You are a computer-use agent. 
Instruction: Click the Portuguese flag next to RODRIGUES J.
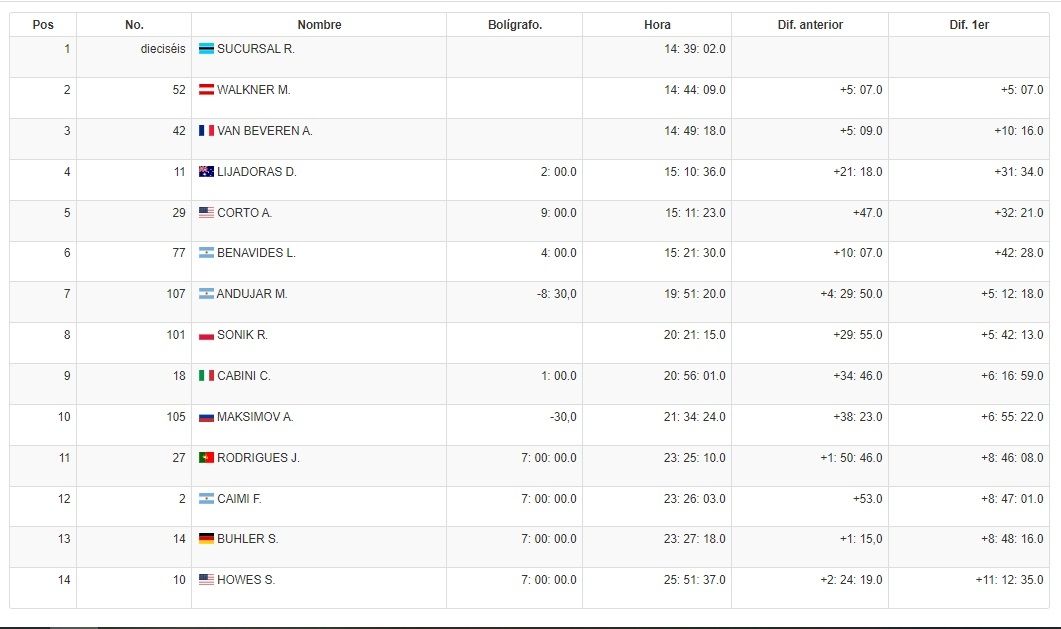pyautogui.click(x=206, y=458)
